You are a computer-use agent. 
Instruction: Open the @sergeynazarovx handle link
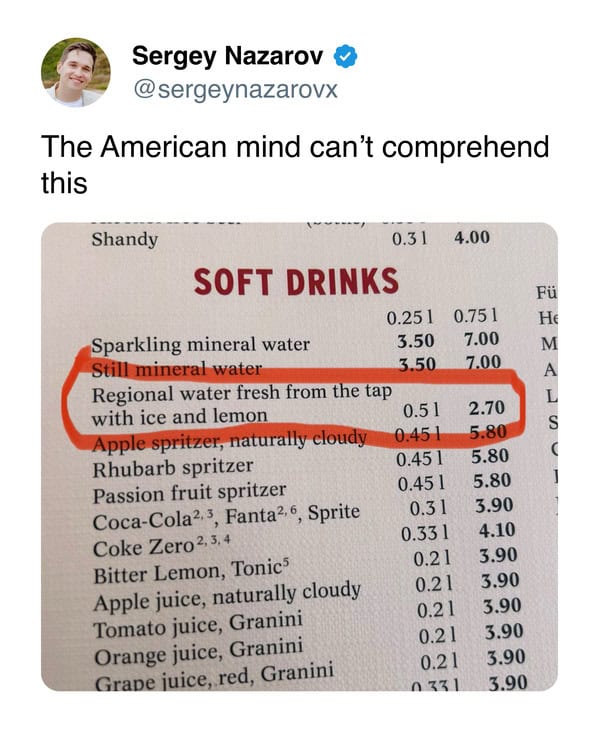[235, 89]
